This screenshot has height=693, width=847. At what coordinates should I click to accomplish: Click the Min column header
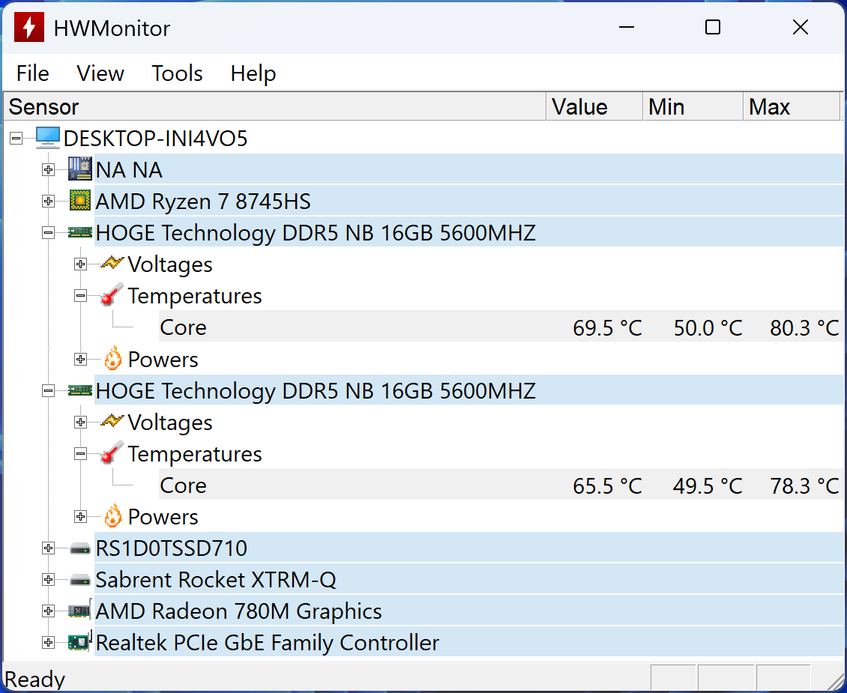pos(693,106)
